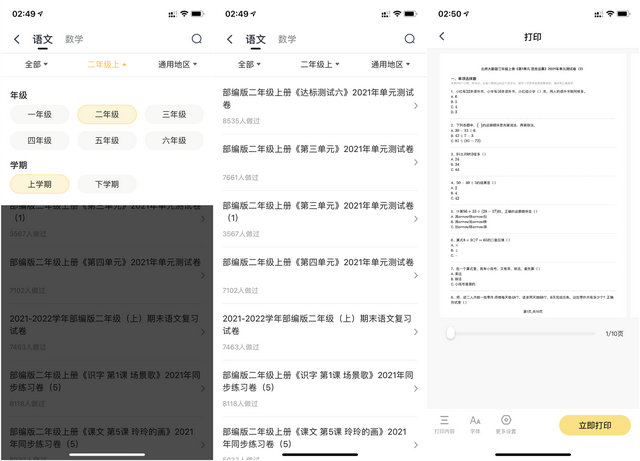Open search on the grade filter screen
This screenshot has height=461, width=640.
[x=197, y=39]
